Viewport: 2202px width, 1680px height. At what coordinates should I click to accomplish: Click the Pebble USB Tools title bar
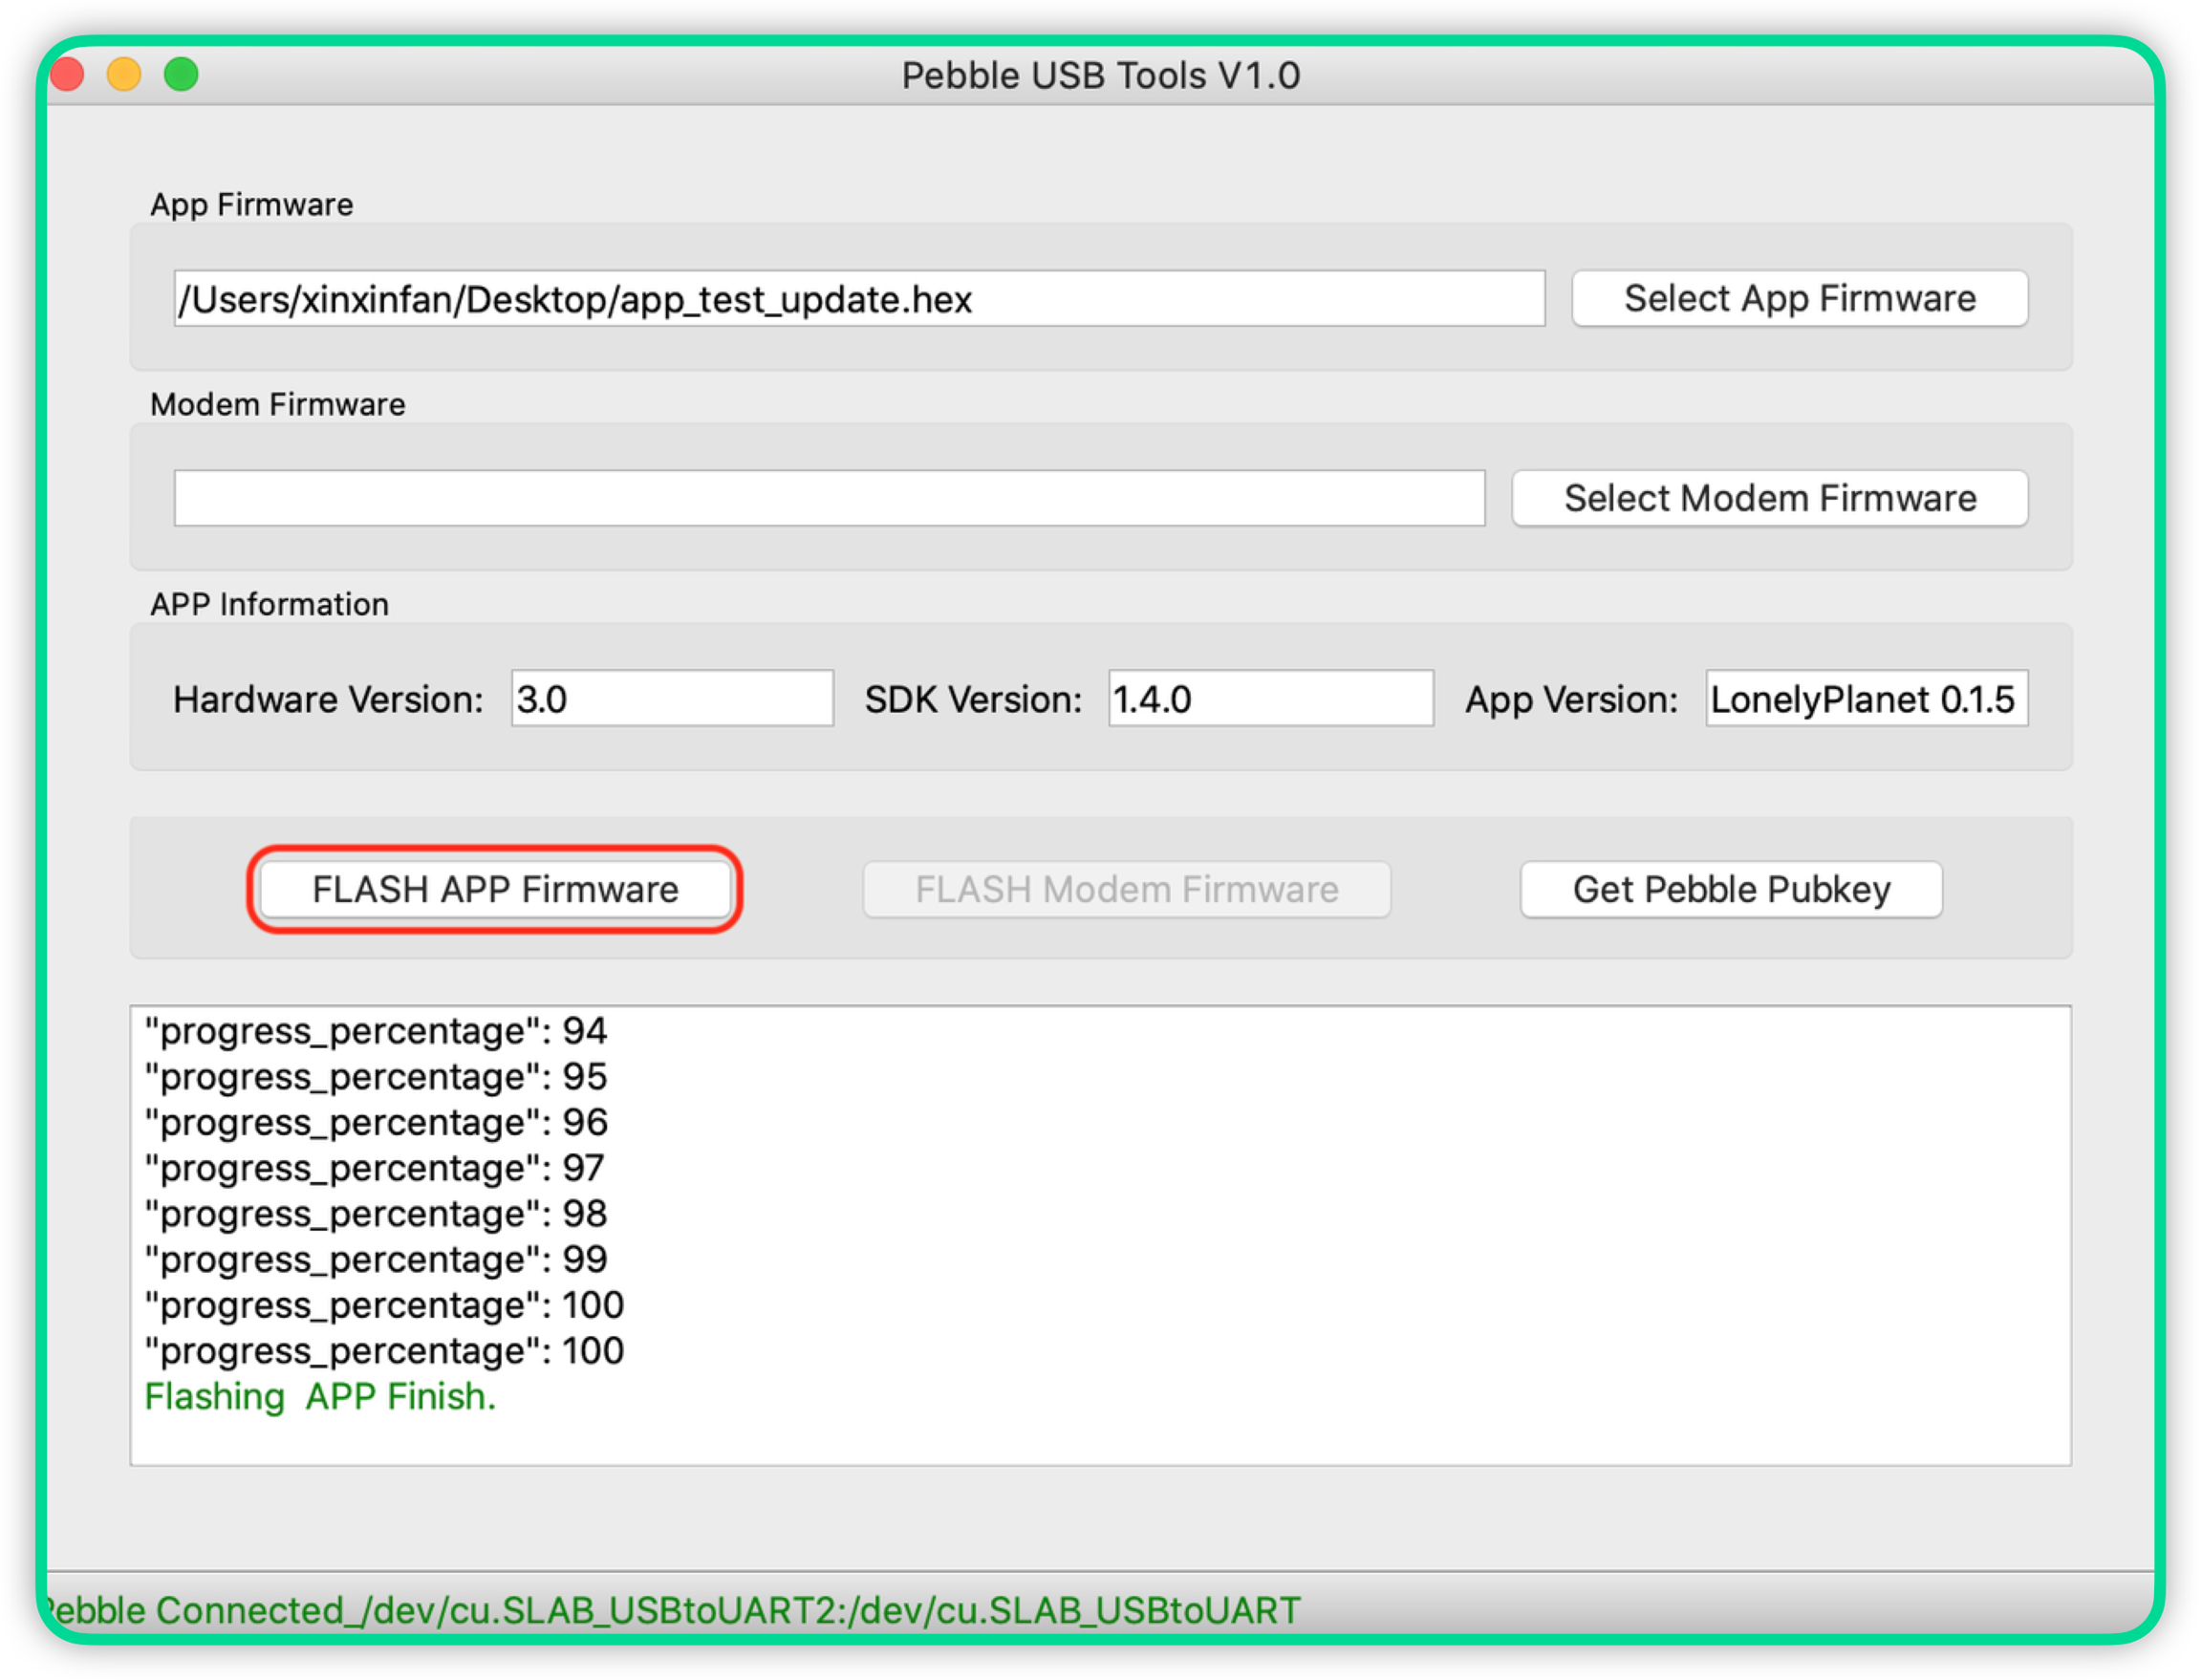(1100, 75)
